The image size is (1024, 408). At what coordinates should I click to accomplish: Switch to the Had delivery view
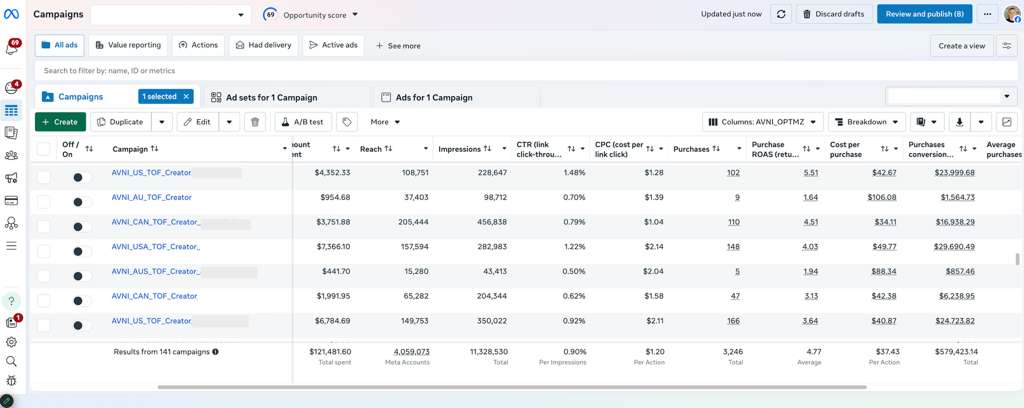pos(264,45)
